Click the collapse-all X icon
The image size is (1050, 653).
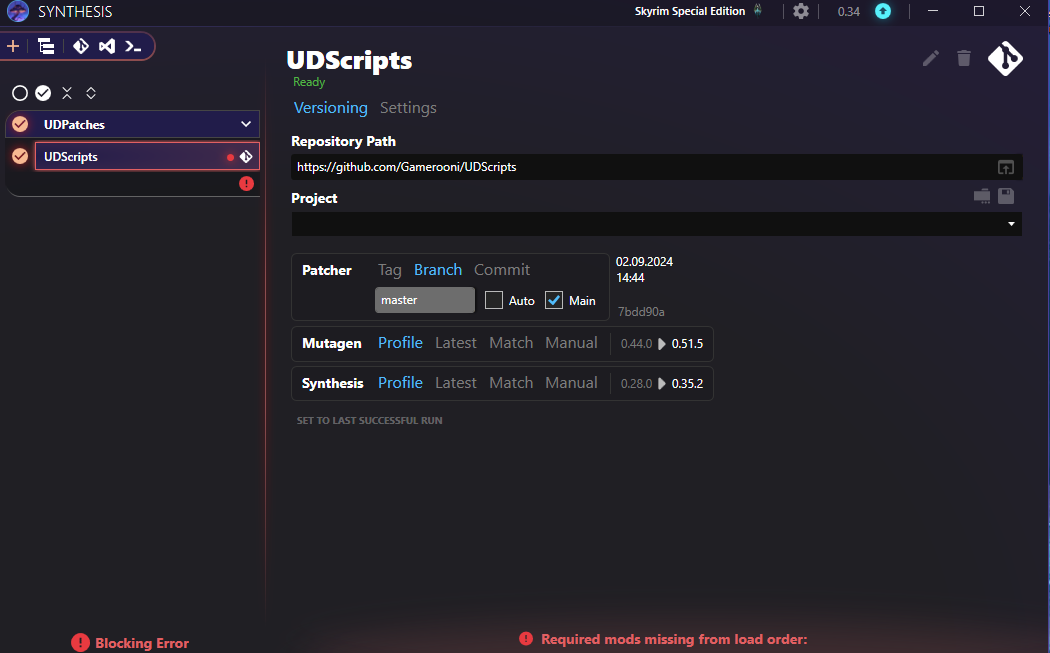pyautogui.click(x=67, y=93)
